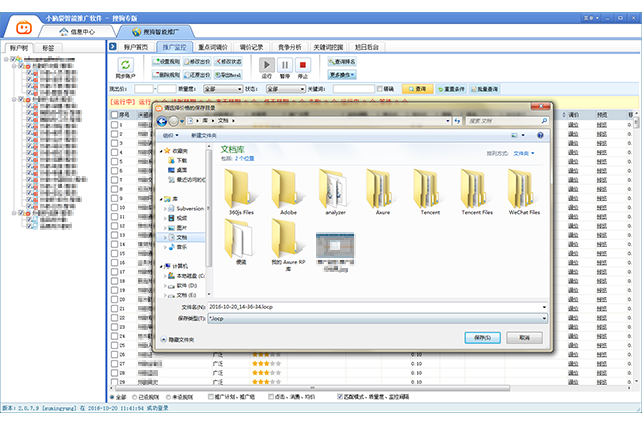Switch to the 竞争分析 tab
The image size is (642, 426).
[289, 46]
